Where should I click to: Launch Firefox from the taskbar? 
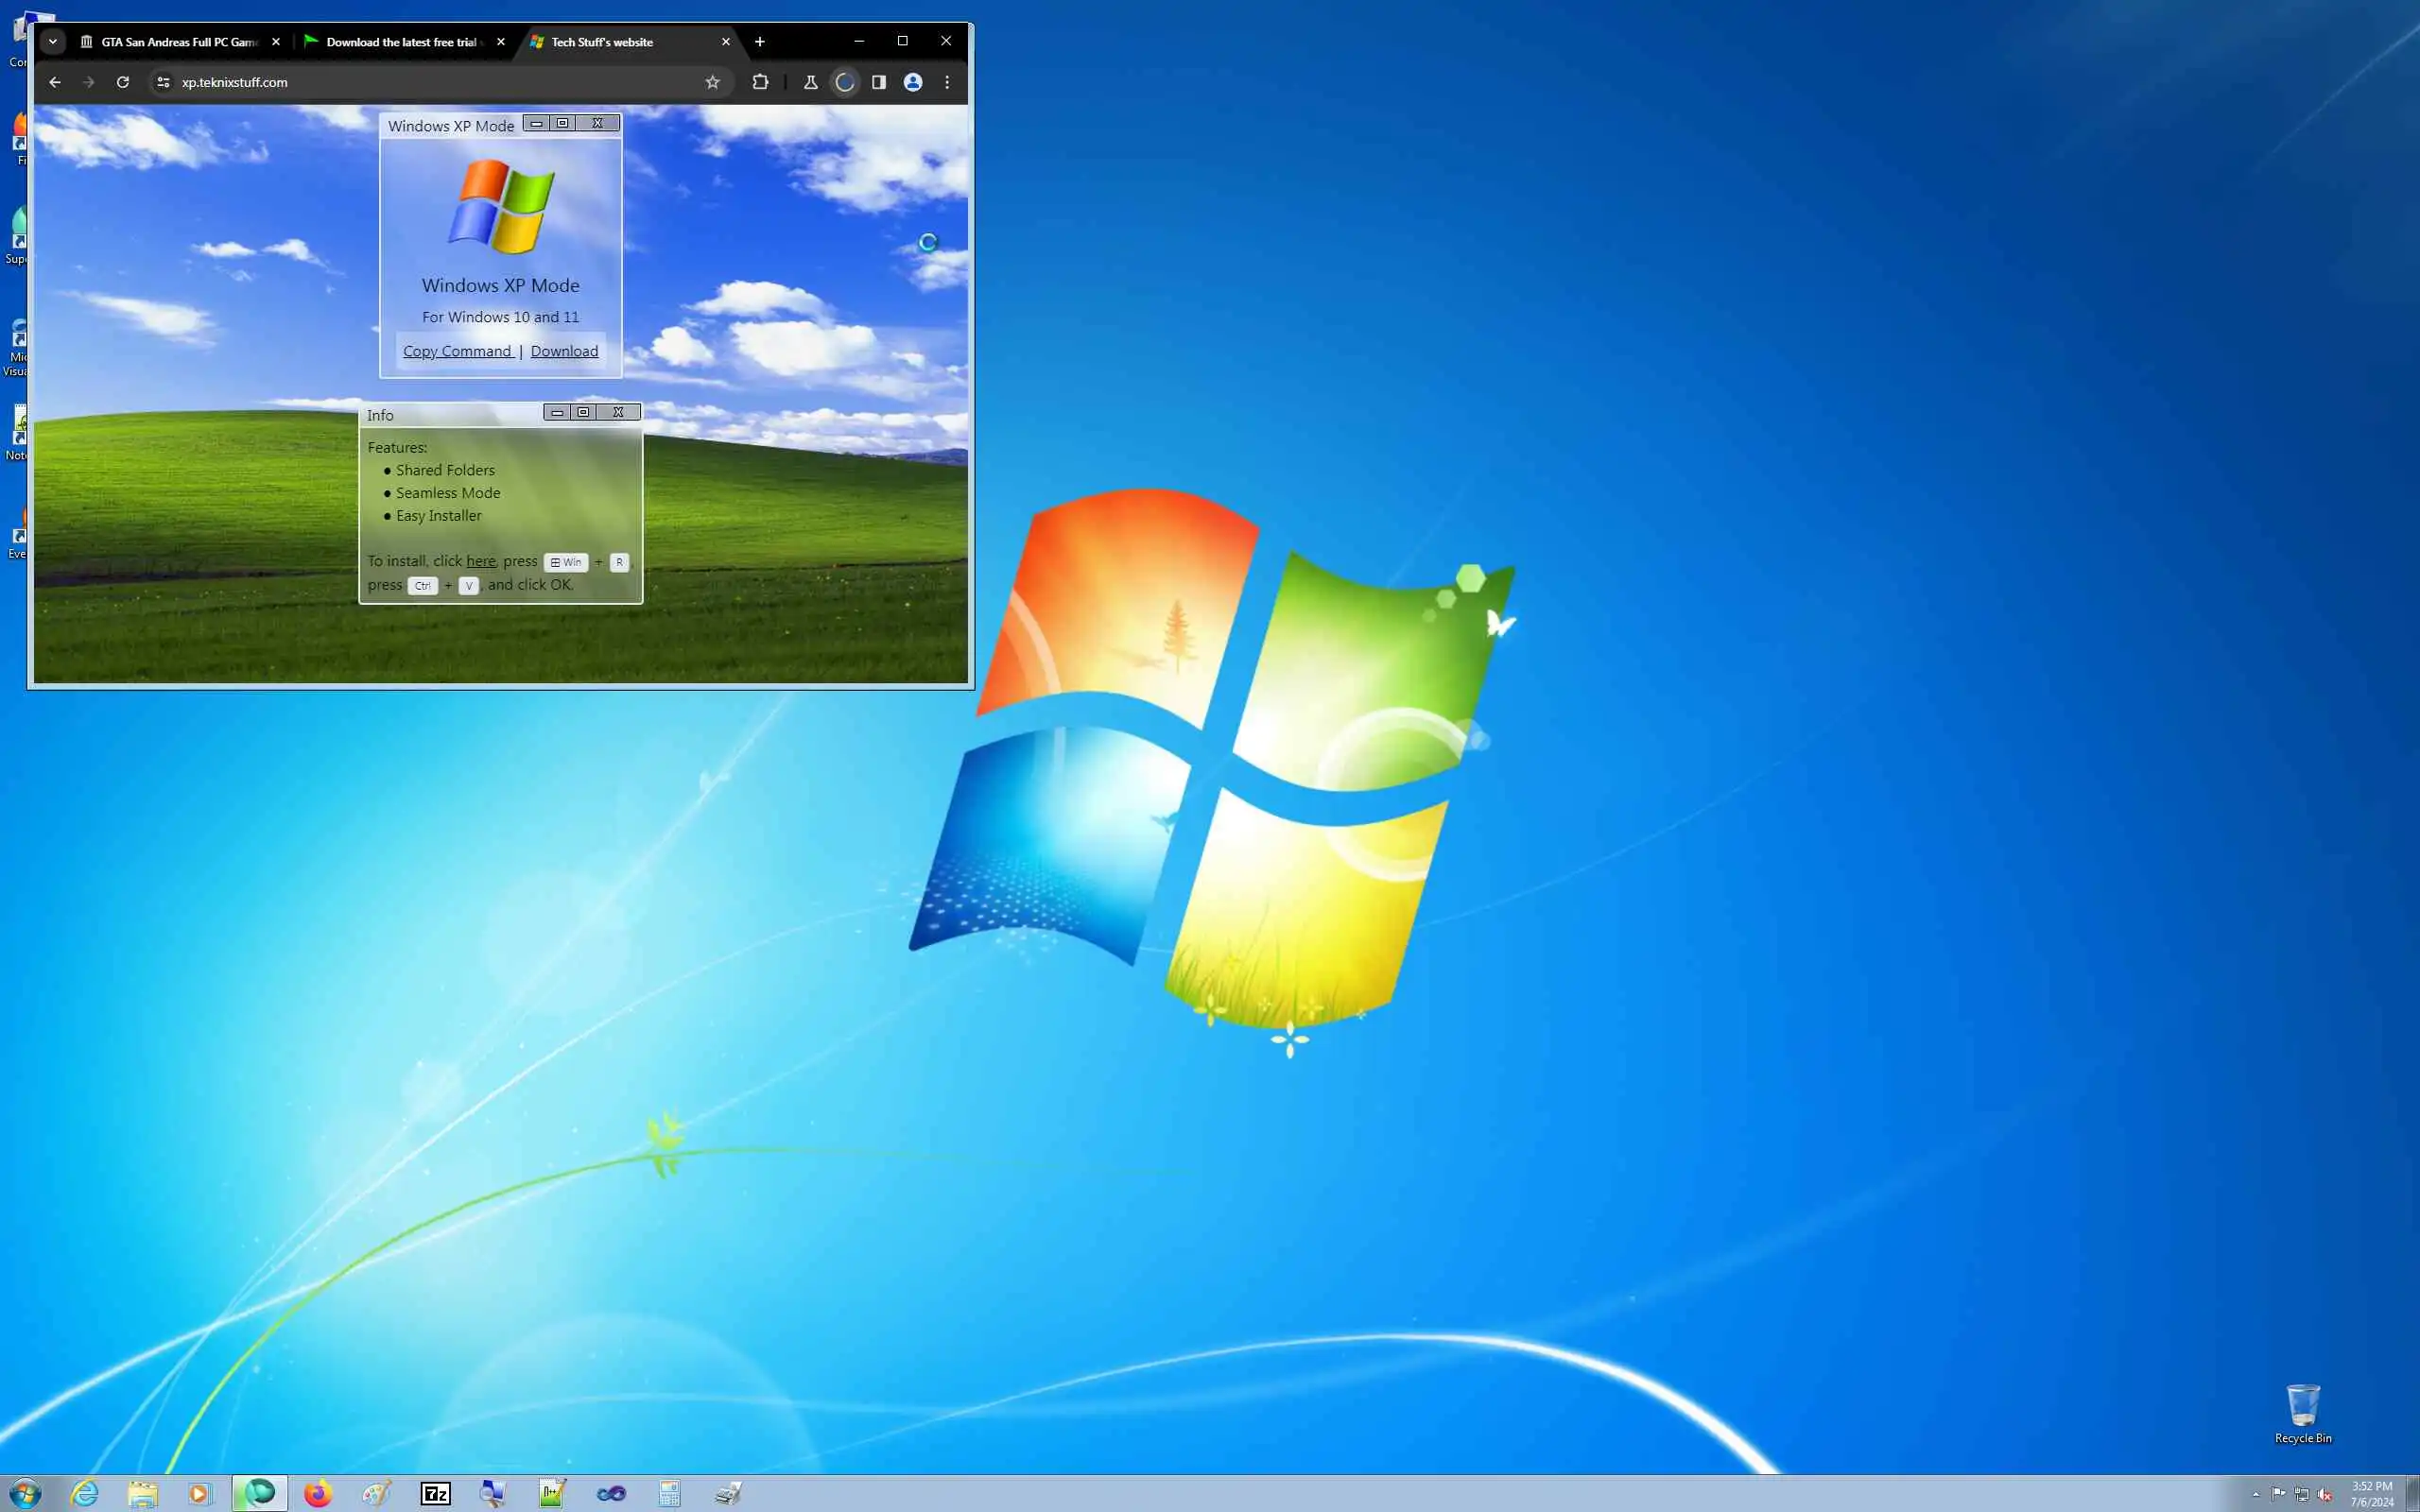click(x=318, y=1494)
